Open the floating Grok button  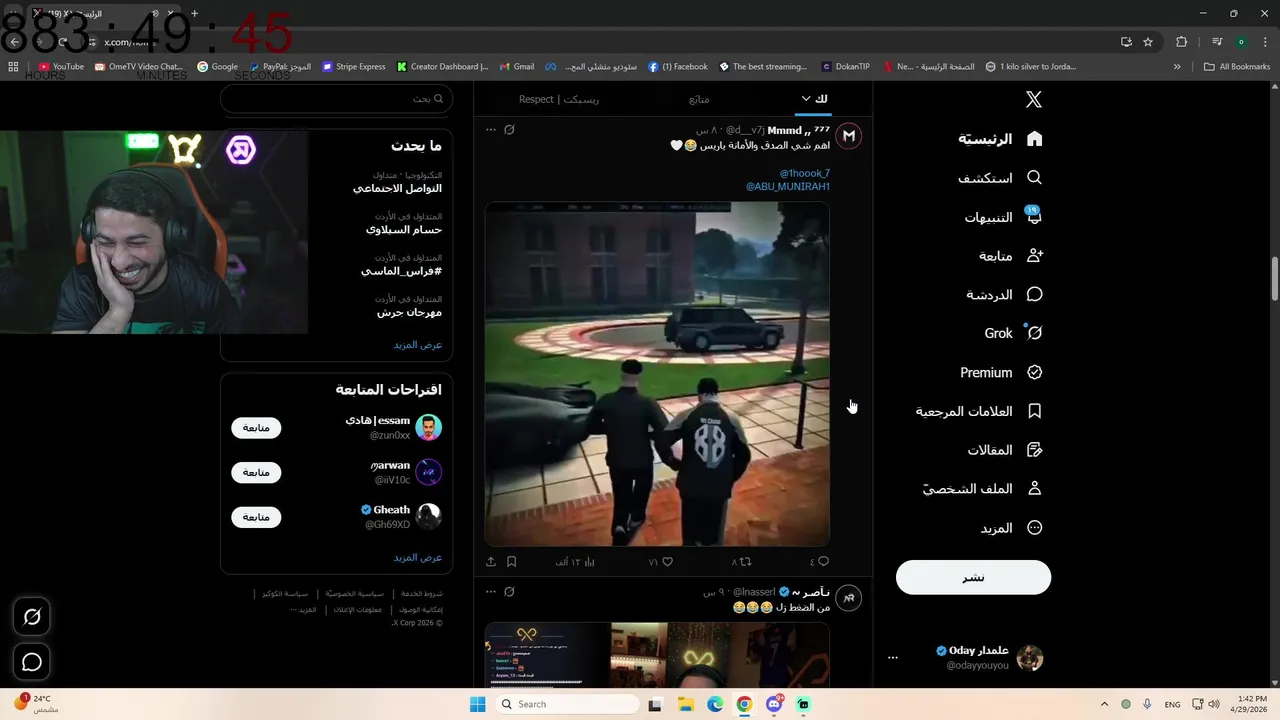point(32,617)
